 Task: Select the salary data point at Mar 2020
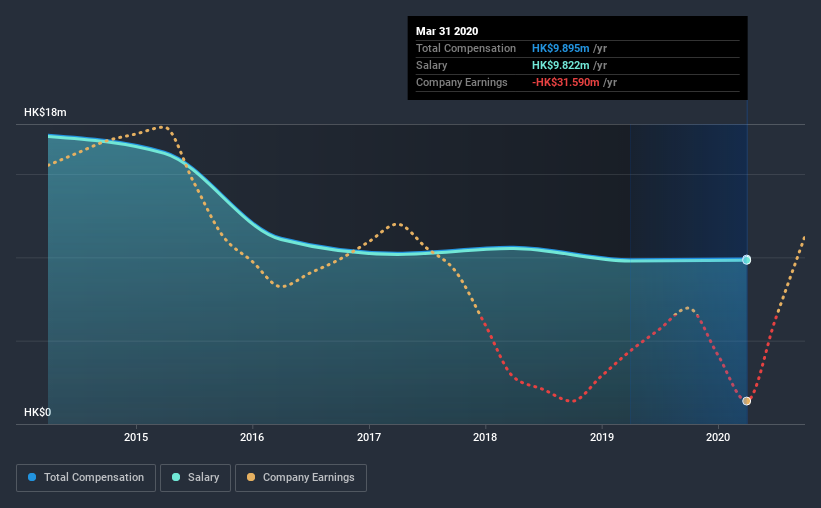click(x=747, y=260)
